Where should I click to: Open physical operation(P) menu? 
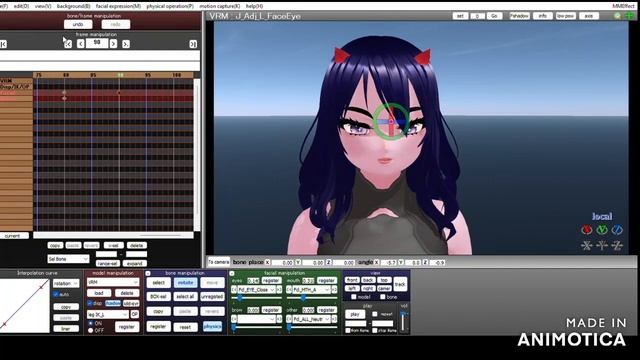pos(170,6)
